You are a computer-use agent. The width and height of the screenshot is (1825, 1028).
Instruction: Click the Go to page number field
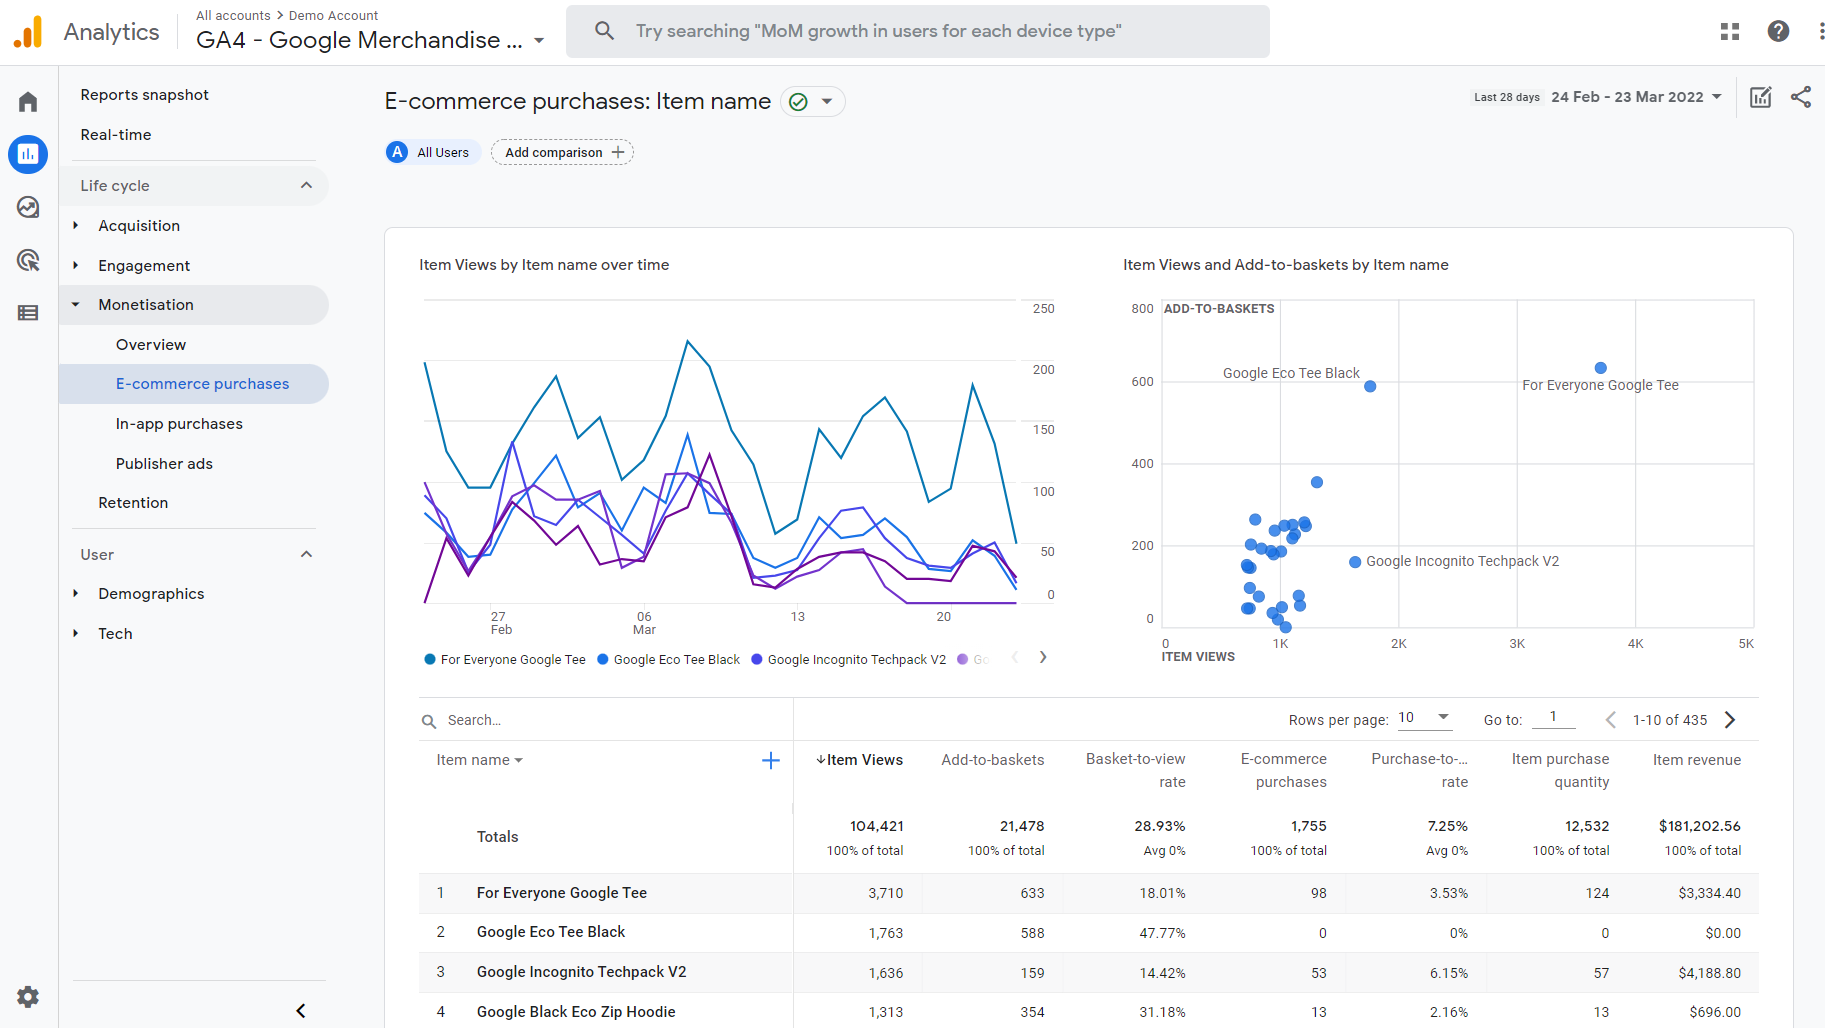(1553, 717)
